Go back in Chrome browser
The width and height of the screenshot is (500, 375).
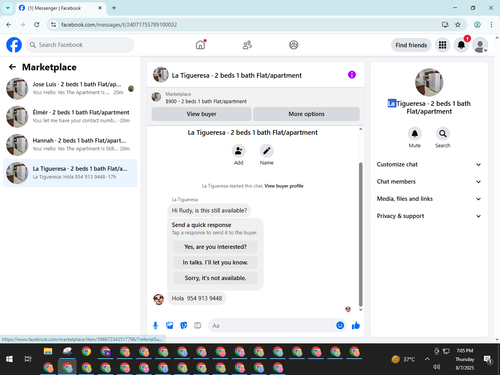pos(9,24)
